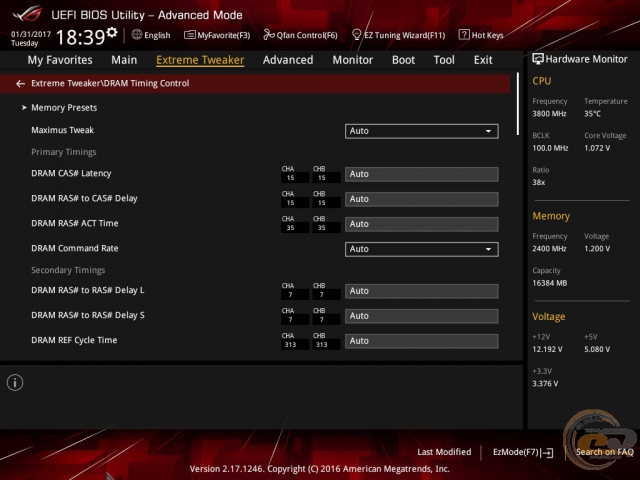Viewport: 640px width, 480px height.
Task: Open MyFavorite(F3) label
Action: (224, 36)
